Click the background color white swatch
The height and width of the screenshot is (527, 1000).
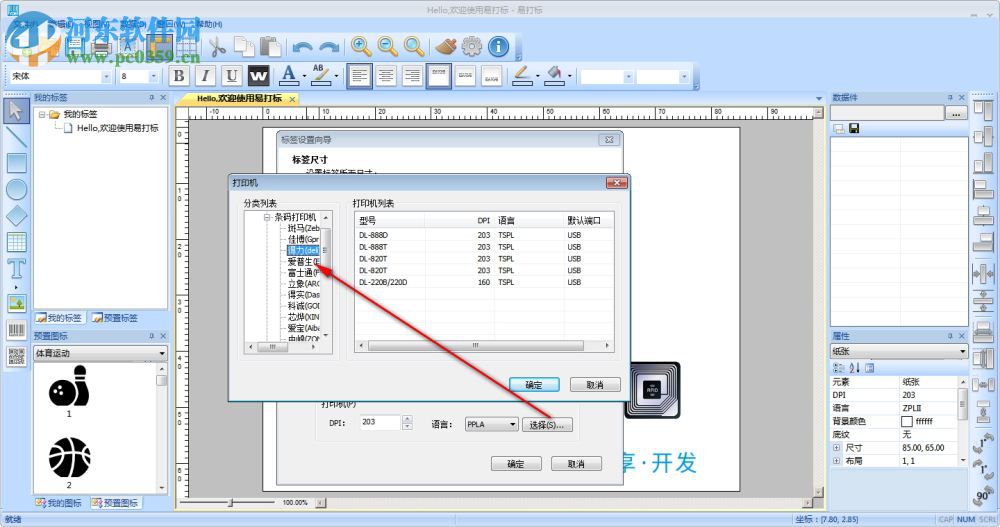tap(907, 421)
